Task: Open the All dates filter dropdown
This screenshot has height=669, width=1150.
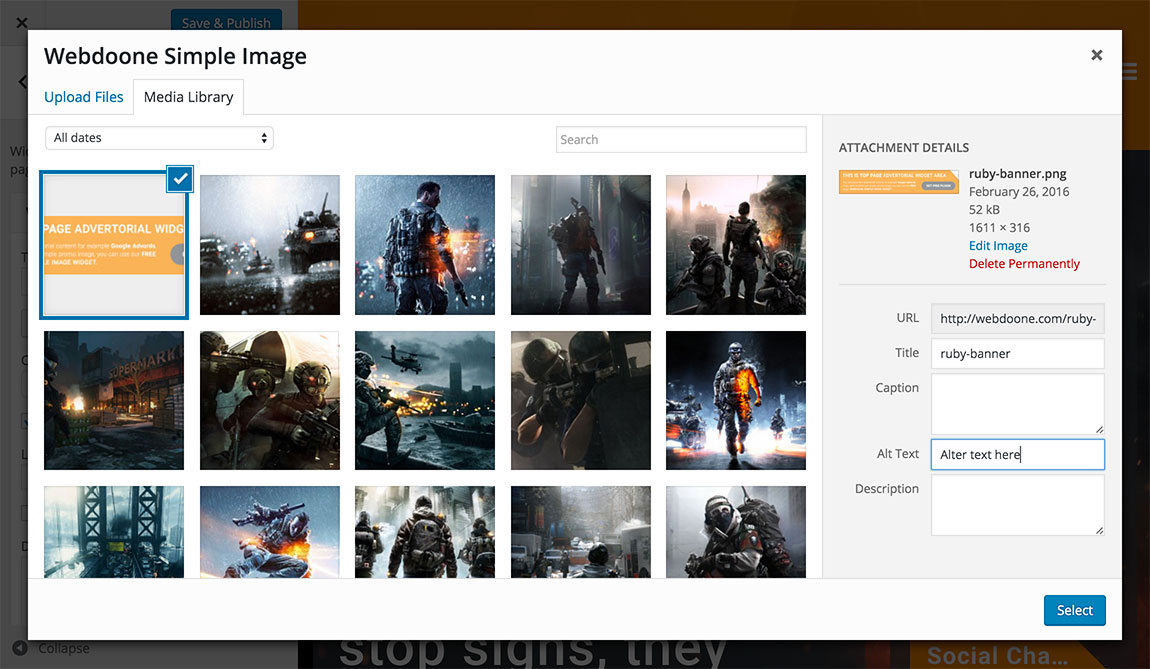Action: tap(159, 138)
